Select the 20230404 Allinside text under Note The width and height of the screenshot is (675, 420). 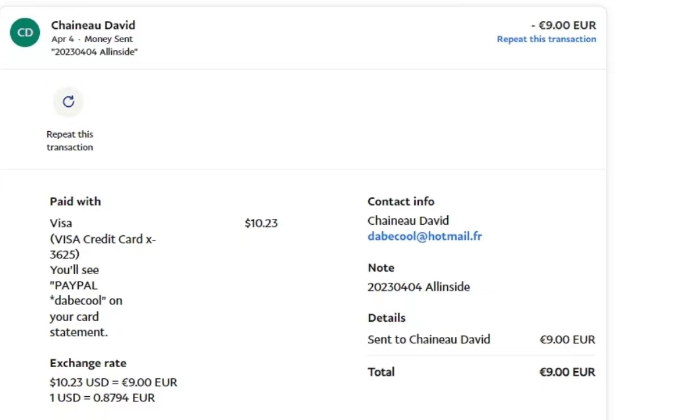(418, 287)
